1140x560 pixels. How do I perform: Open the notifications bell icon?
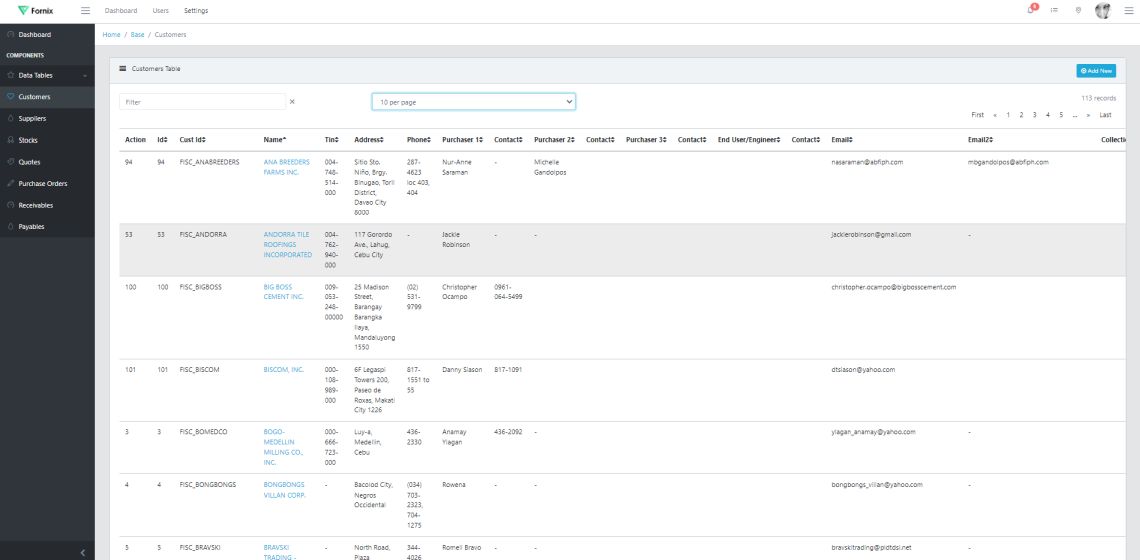point(1031,10)
